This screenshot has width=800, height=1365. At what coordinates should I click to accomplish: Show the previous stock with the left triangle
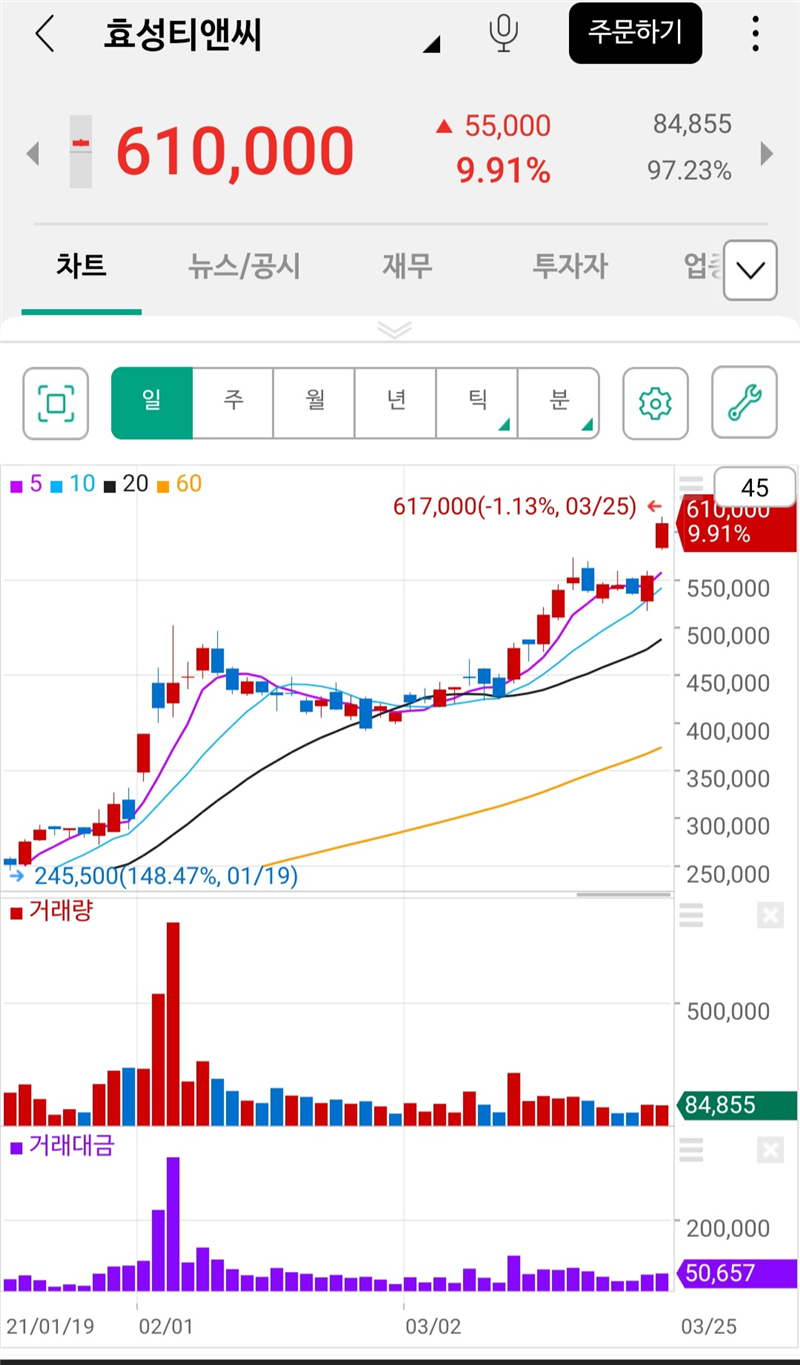pos(32,153)
